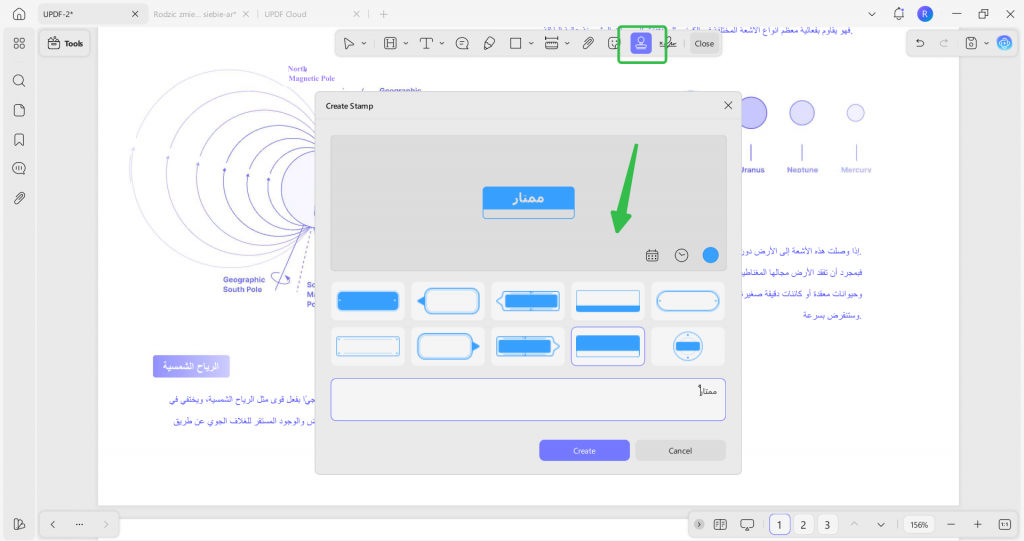1024x541 pixels.
Task: Choose the signature tool in the toolbar
Action: [x=667, y=43]
